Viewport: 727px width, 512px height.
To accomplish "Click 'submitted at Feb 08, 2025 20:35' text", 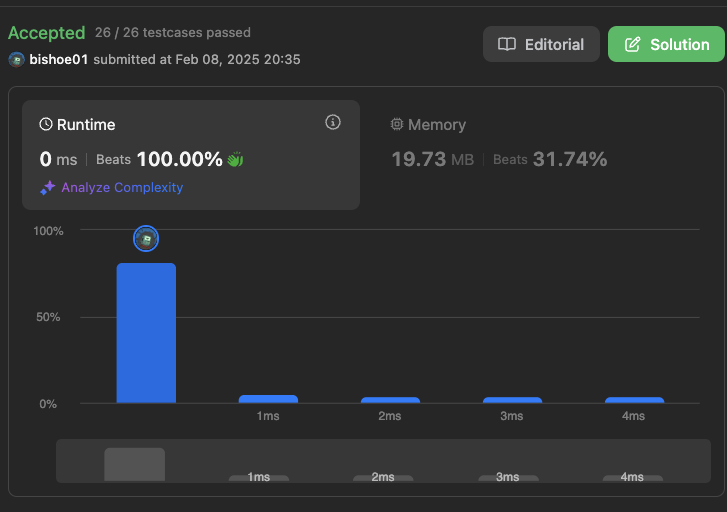I will click(197, 59).
